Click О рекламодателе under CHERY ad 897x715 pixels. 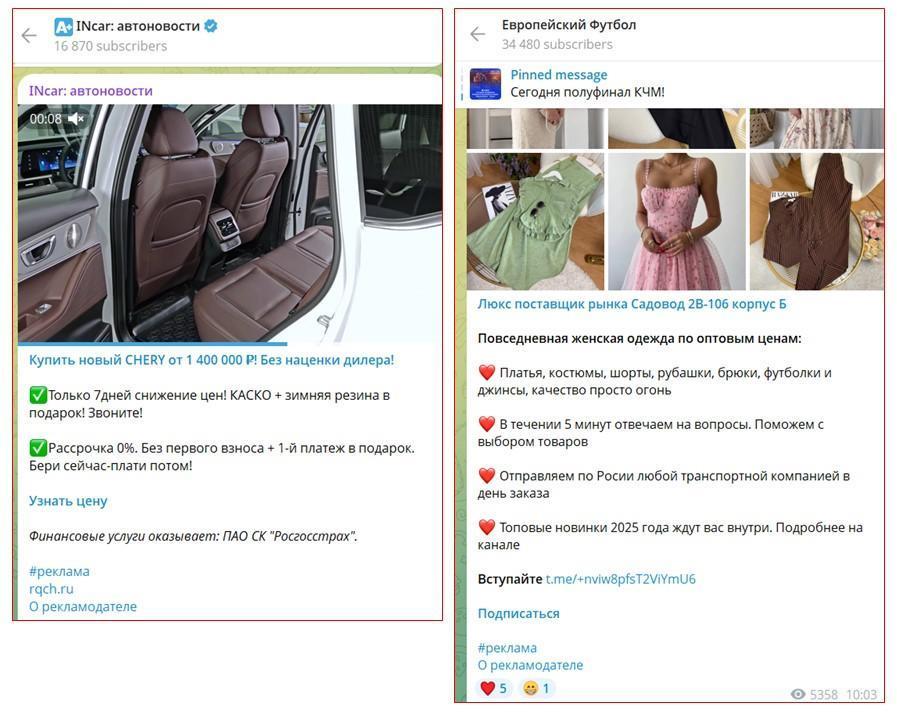pyautogui.click(x=83, y=606)
